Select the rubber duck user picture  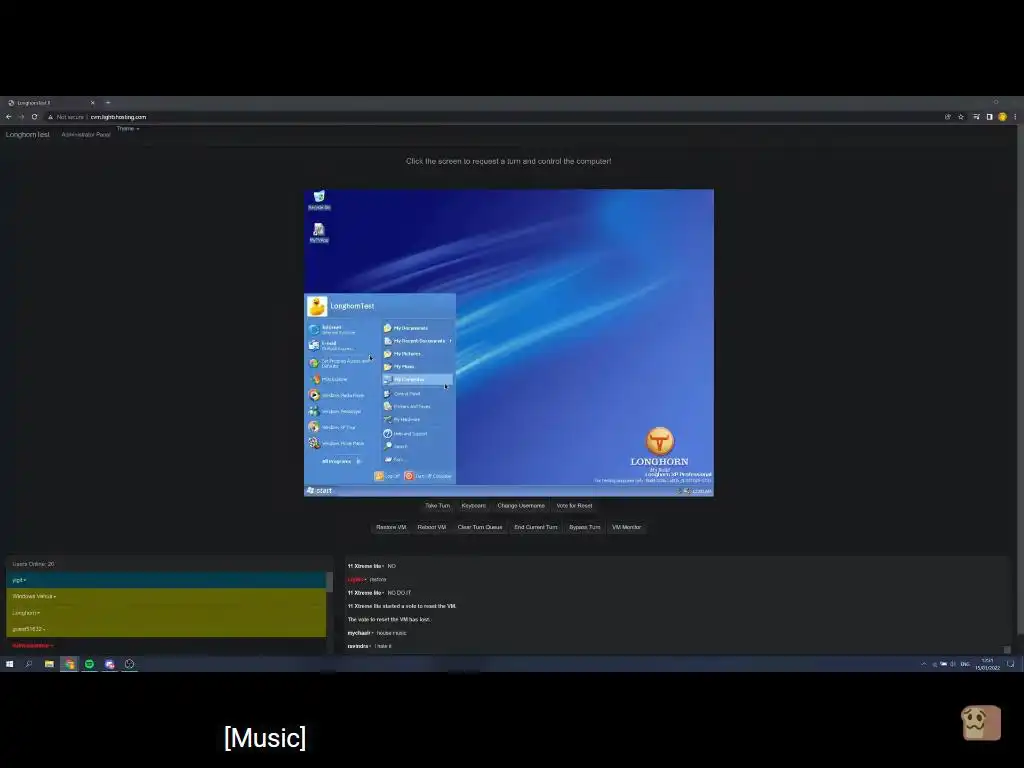[x=317, y=306]
